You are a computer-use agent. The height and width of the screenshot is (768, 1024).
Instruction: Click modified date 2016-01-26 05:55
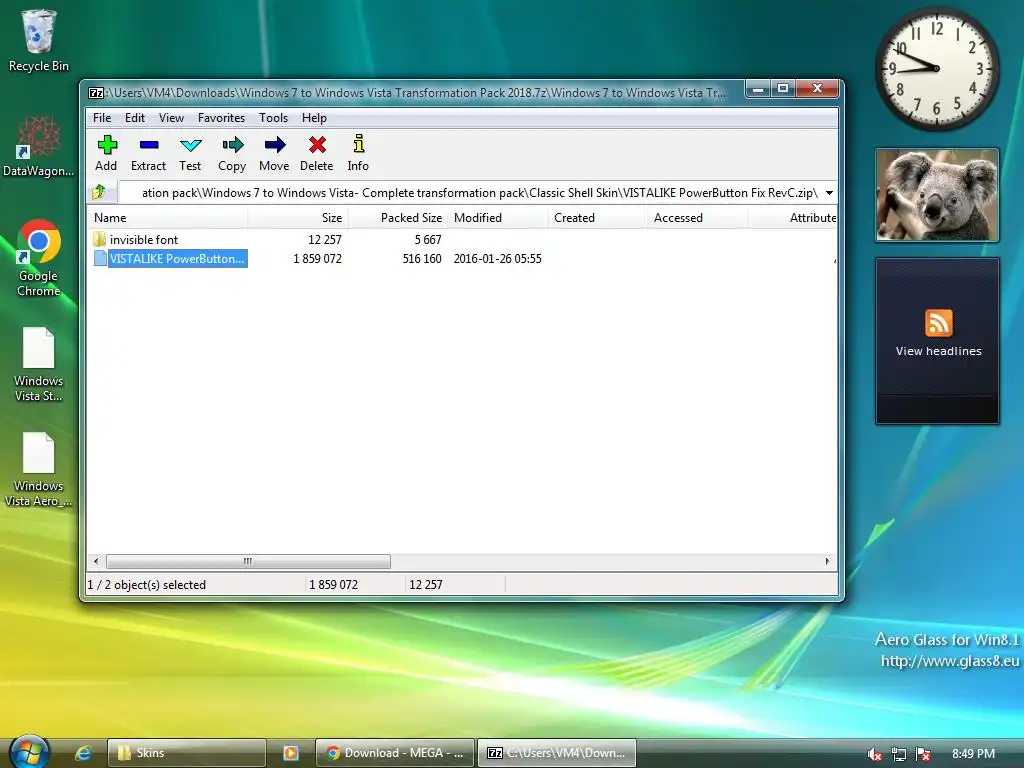click(498, 259)
